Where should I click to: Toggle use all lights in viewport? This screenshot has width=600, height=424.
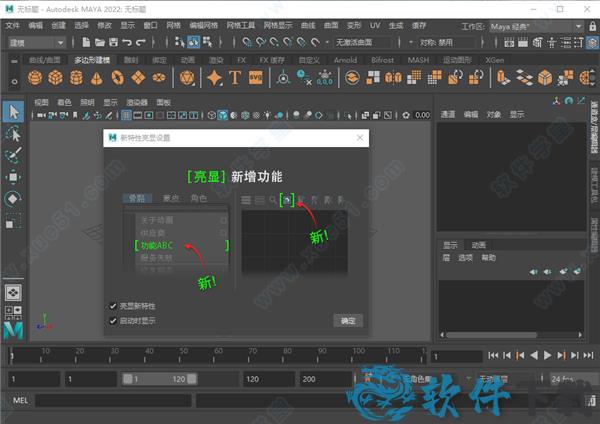click(267, 115)
